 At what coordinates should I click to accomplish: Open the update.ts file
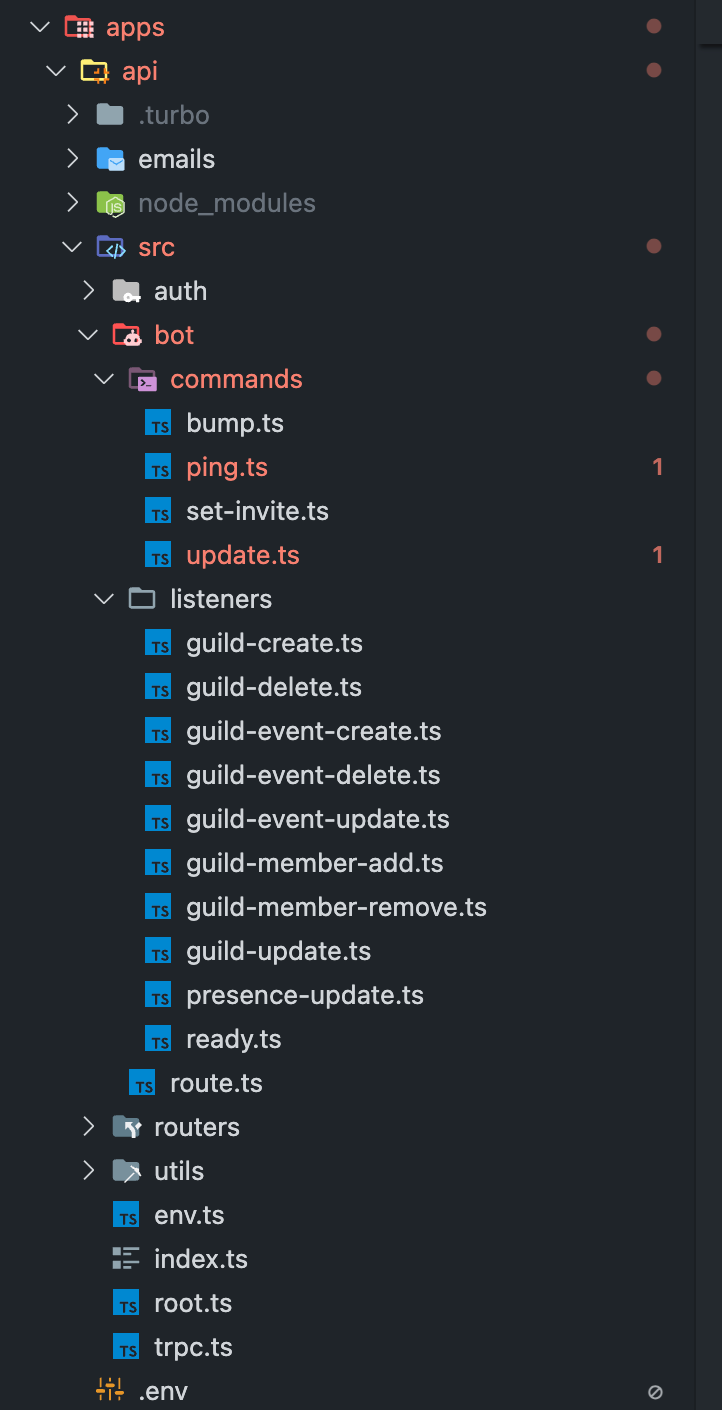point(243,555)
